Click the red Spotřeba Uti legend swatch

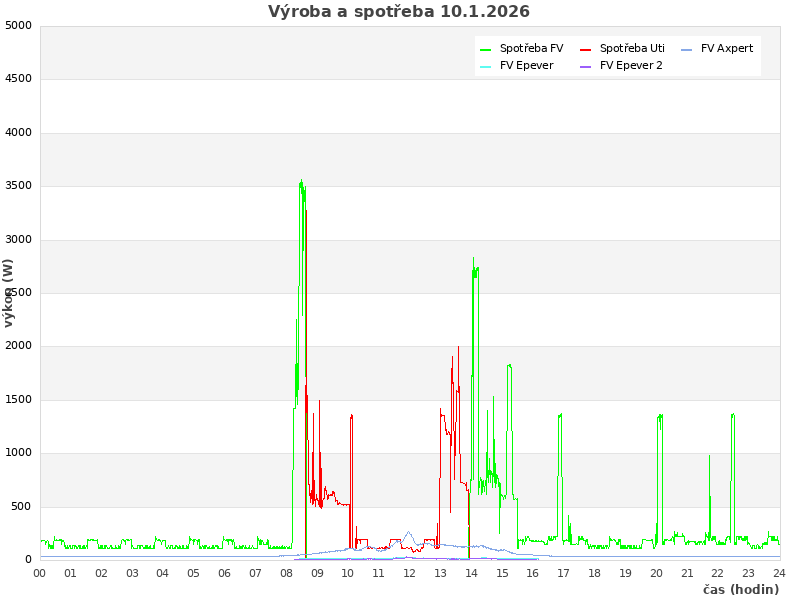[x=586, y=49]
